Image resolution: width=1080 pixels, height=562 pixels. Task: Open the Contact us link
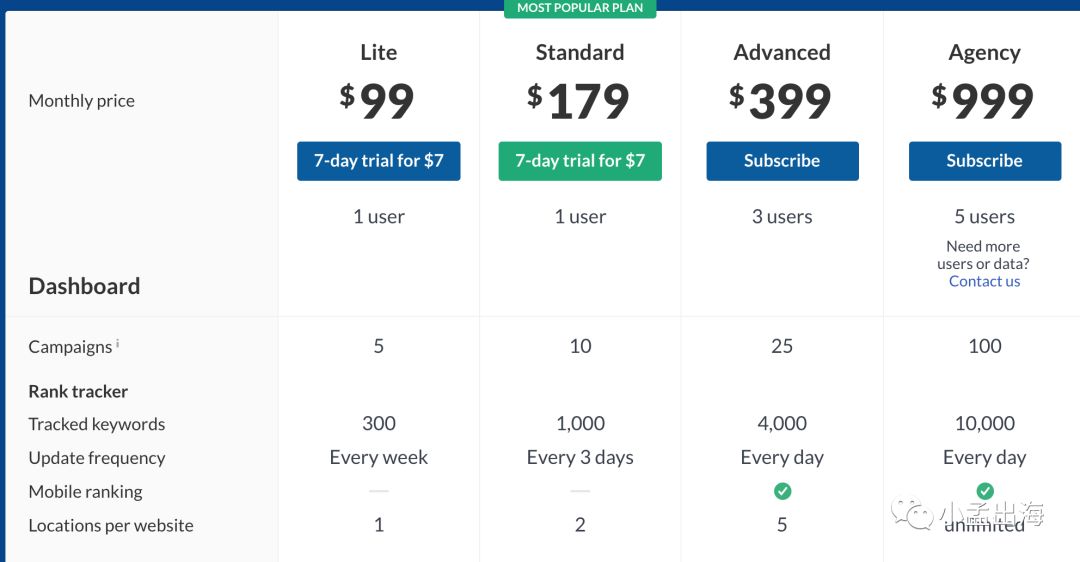click(984, 281)
